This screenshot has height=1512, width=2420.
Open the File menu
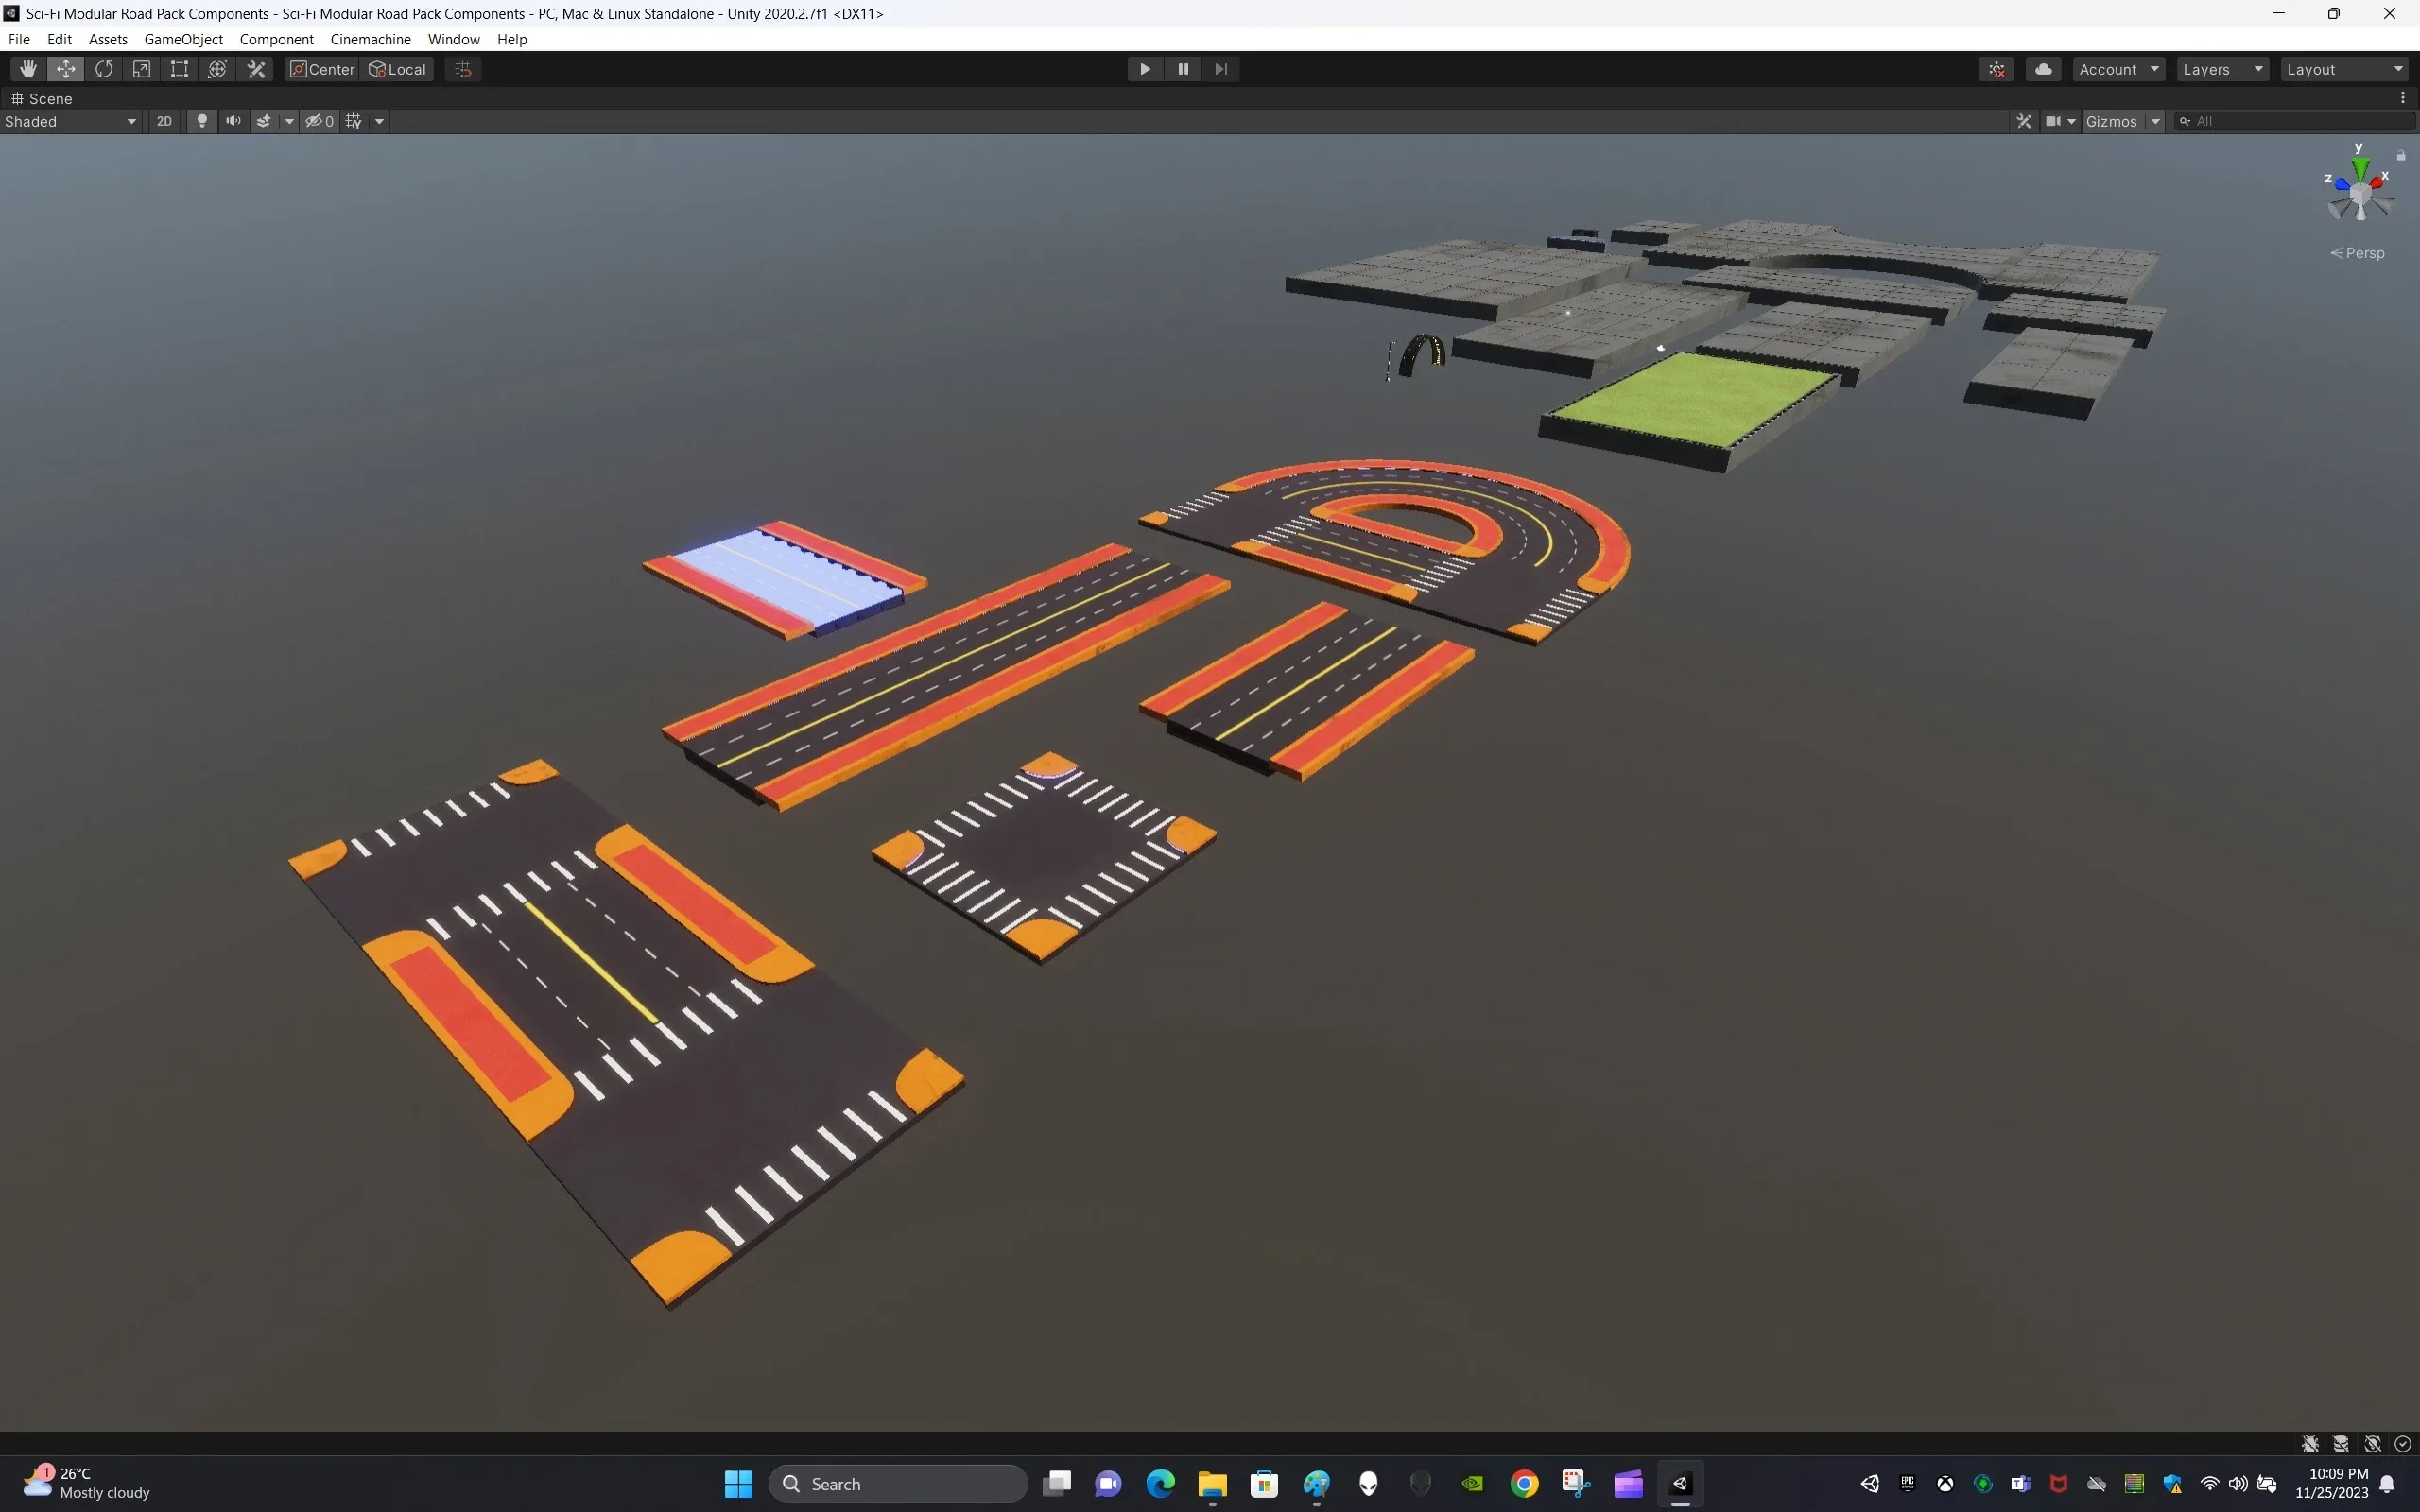click(19, 39)
